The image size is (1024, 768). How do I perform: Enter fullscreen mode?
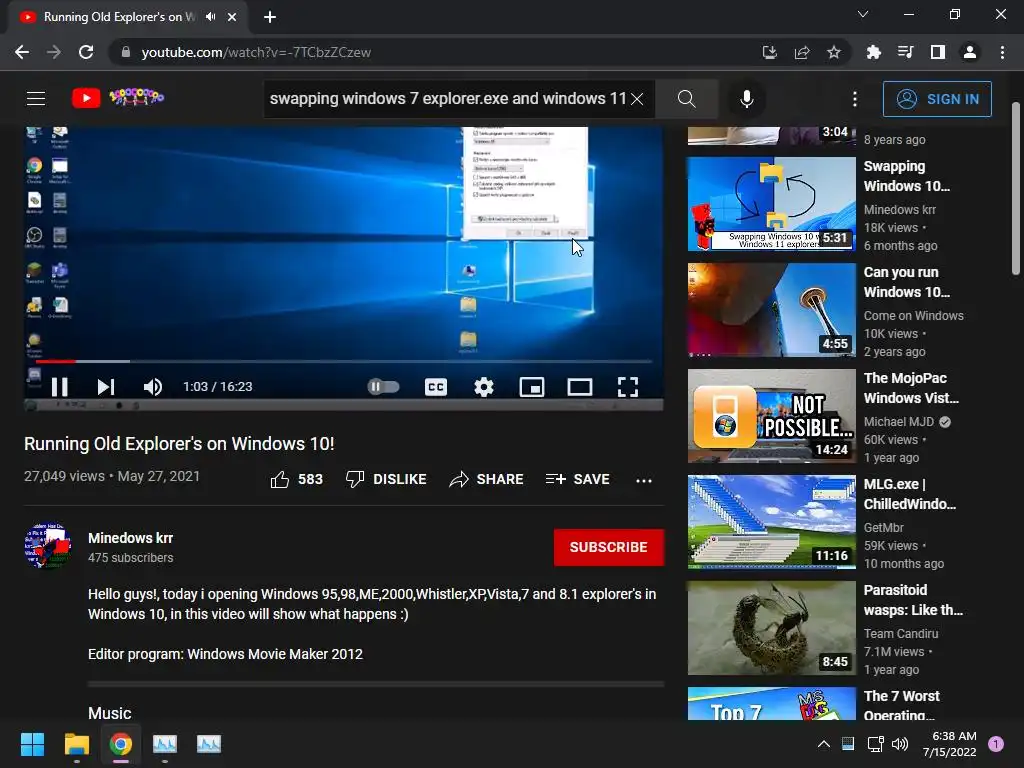point(628,387)
